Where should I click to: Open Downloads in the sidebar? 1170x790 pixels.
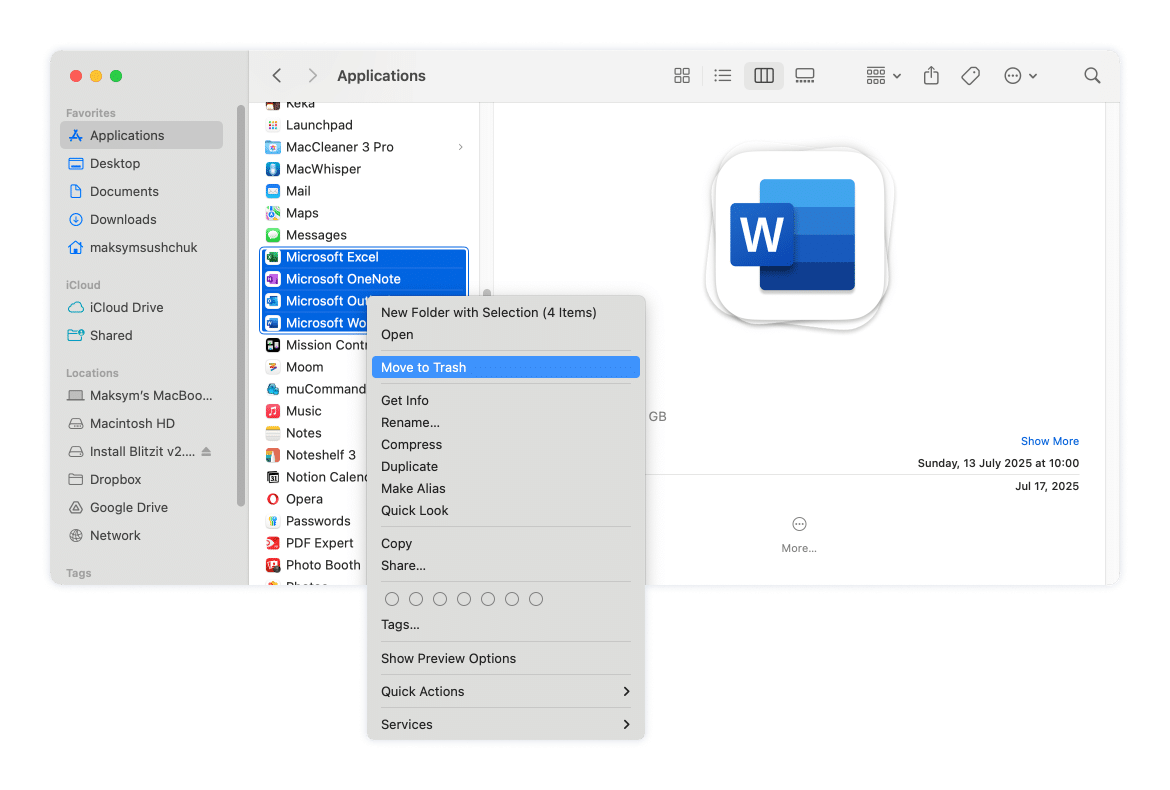click(x=142, y=219)
